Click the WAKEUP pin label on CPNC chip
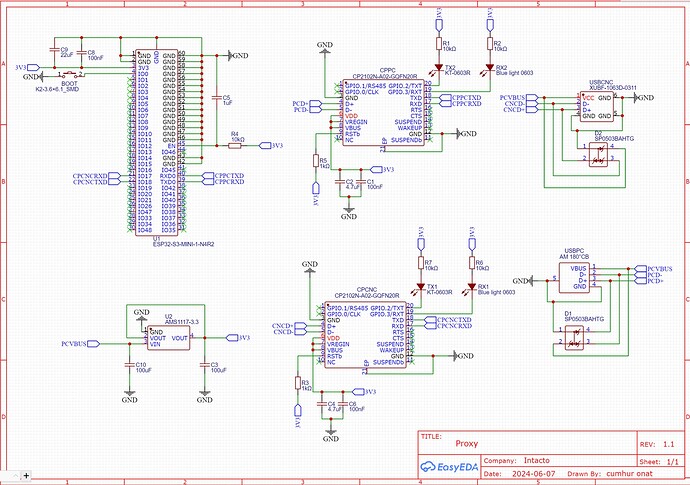The width and height of the screenshot is (690, 485). tap(392, 350)
